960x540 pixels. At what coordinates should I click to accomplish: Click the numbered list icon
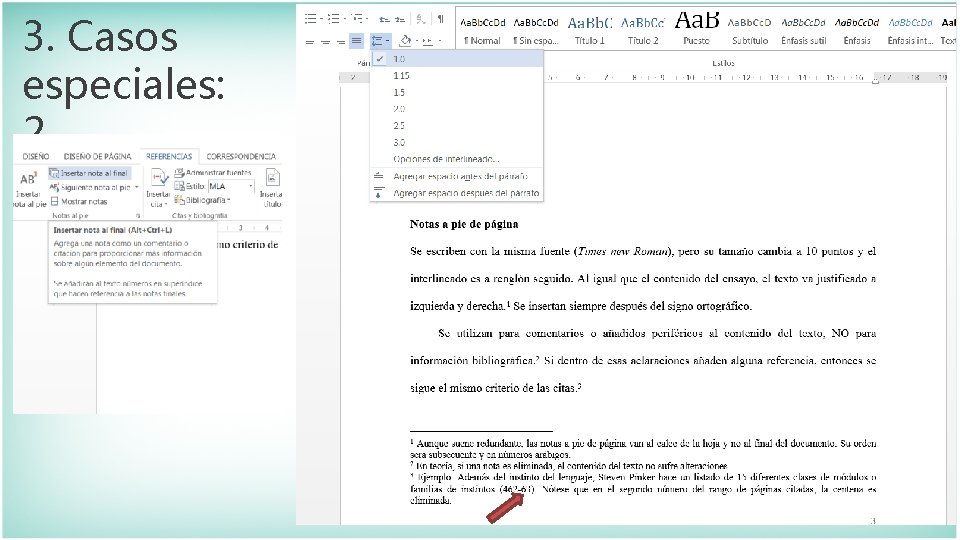coord(334,19)
